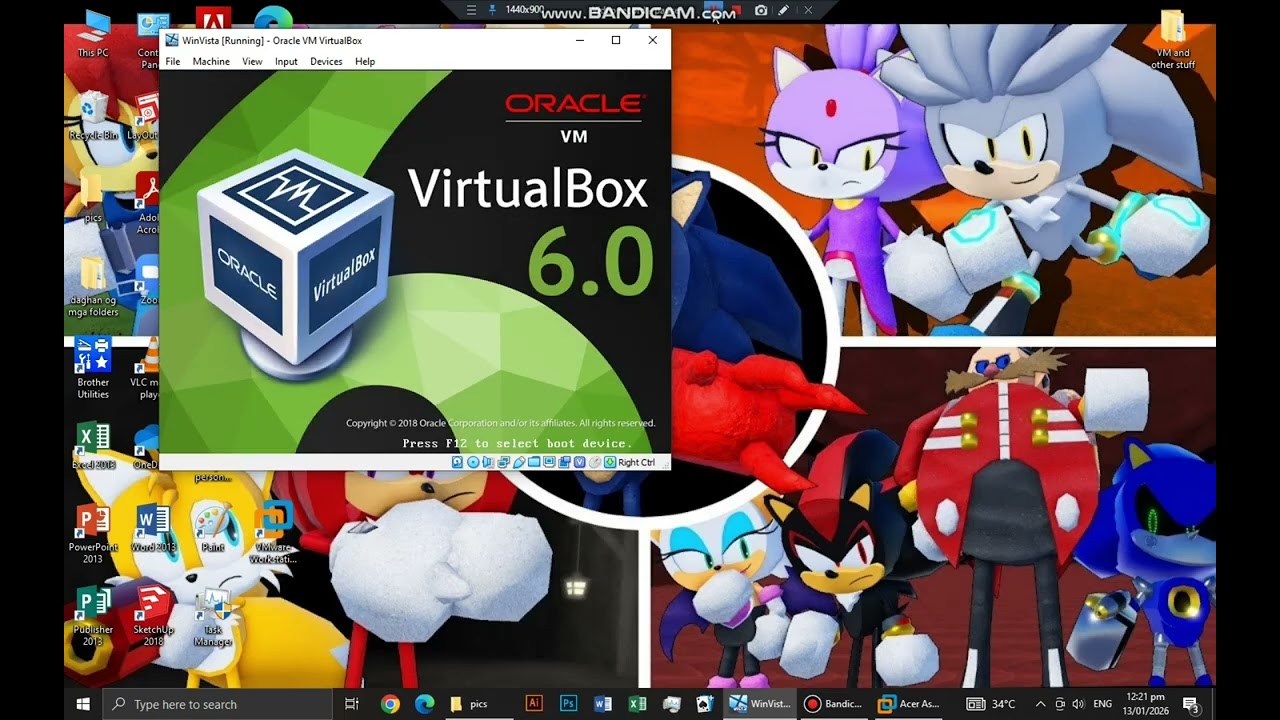
Task: Select the VMware Workstation desktop shortcut
Action: pyautogui.click(x=273, y=534)
